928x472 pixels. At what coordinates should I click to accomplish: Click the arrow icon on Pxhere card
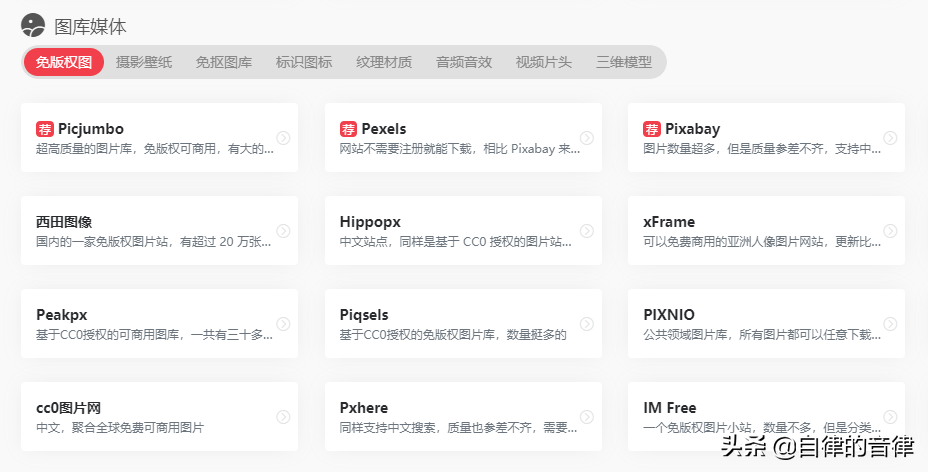point(587,417)
